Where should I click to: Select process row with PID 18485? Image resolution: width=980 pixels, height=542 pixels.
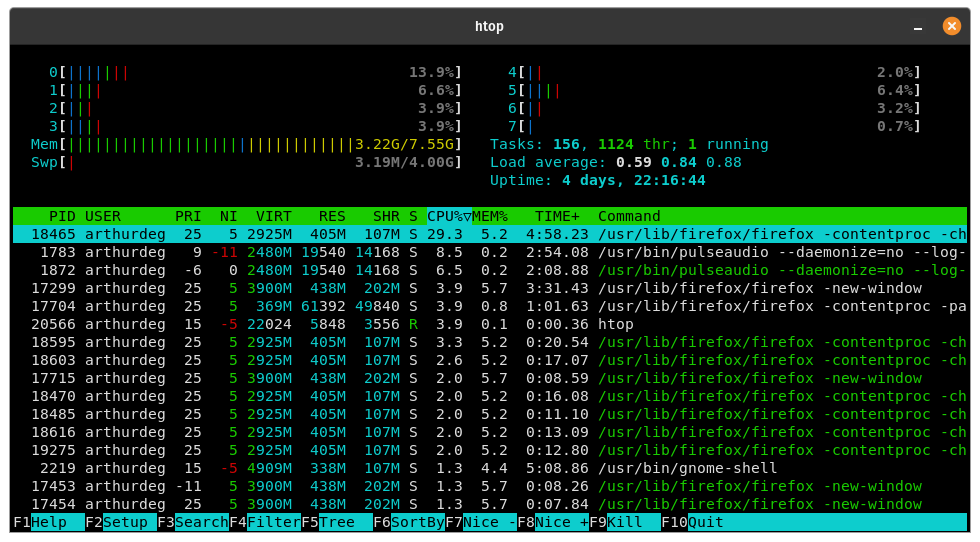(490, 414)
